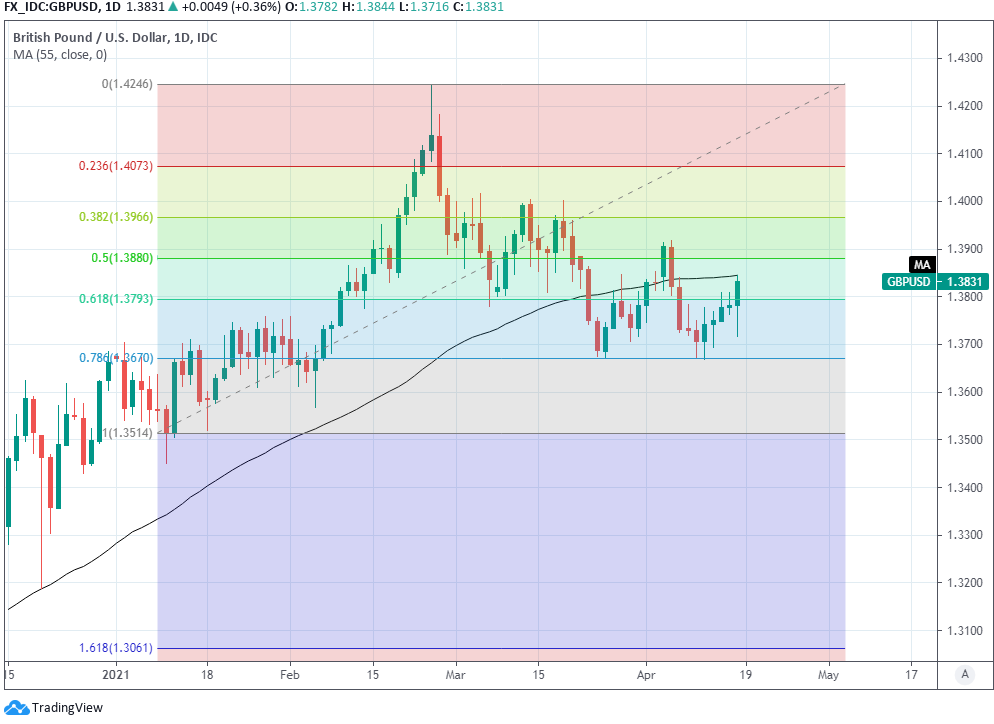Screen dimensions: 994x724
Task: Click the 1.4000 label on the price axis
Action: coord(965,201)
